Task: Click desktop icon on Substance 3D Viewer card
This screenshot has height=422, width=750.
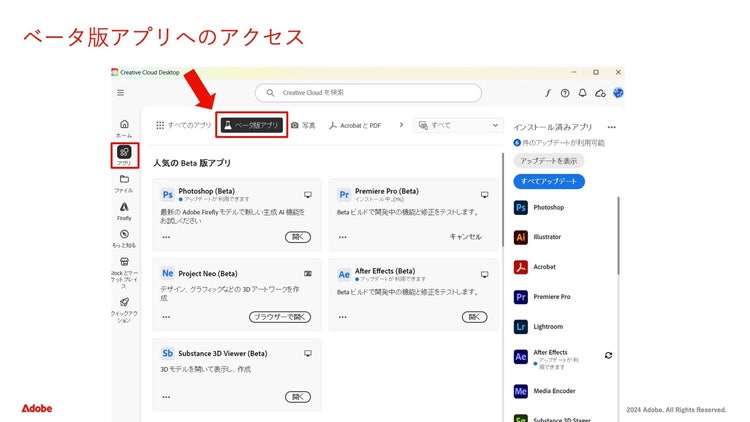Action: point(308,354)
